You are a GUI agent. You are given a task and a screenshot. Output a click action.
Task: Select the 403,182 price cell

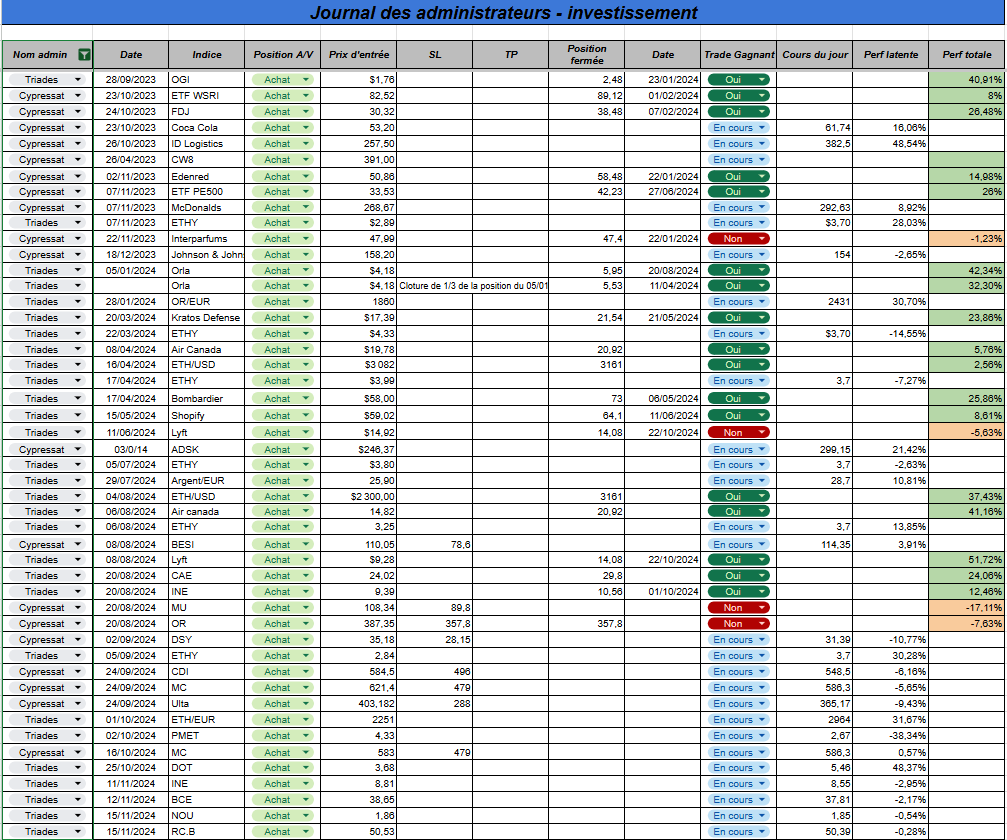[x=359, y=704]
